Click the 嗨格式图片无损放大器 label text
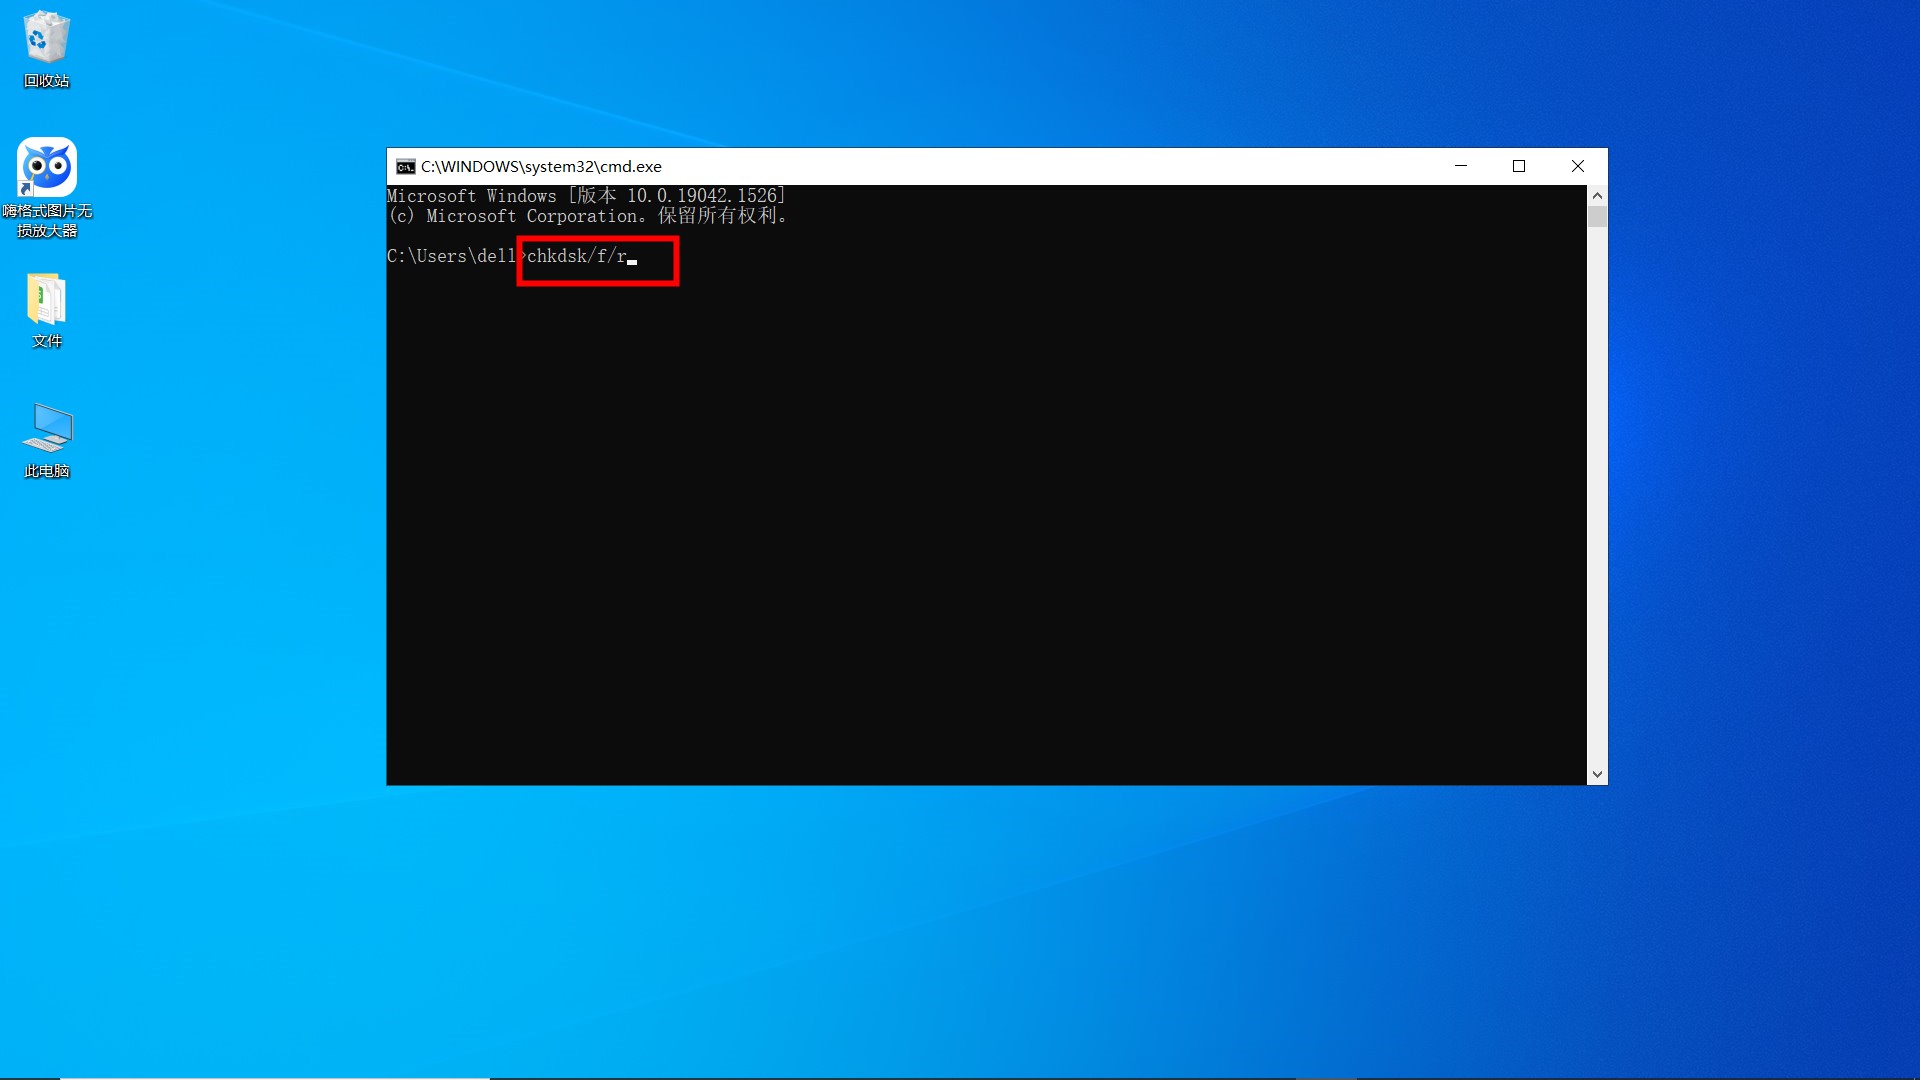Screen dimensions: 1920x1080 pos(47,221)
